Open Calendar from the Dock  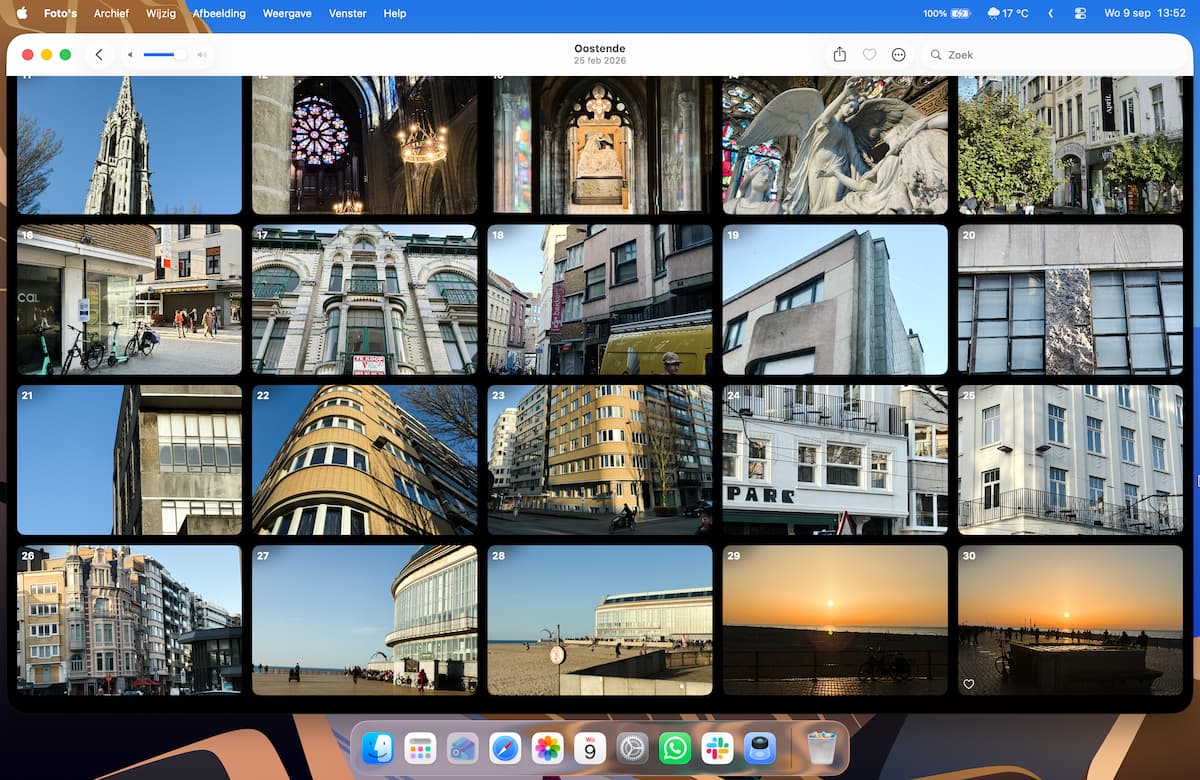590,748
